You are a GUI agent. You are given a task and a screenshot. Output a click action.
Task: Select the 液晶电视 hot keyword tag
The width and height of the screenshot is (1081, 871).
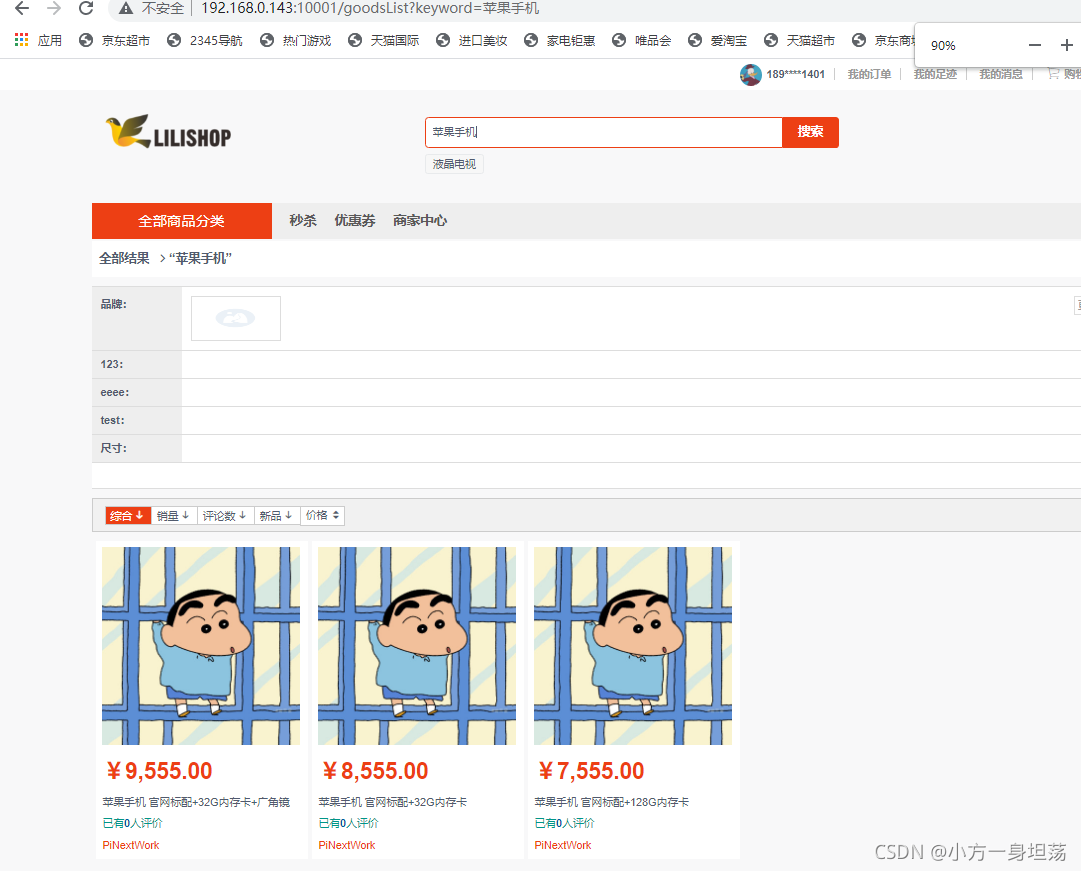point(454,164)
